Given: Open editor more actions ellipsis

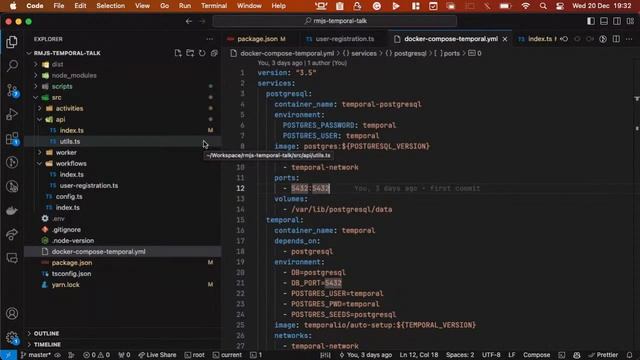Looking at the screenshot, I should [x=629, y=39].
